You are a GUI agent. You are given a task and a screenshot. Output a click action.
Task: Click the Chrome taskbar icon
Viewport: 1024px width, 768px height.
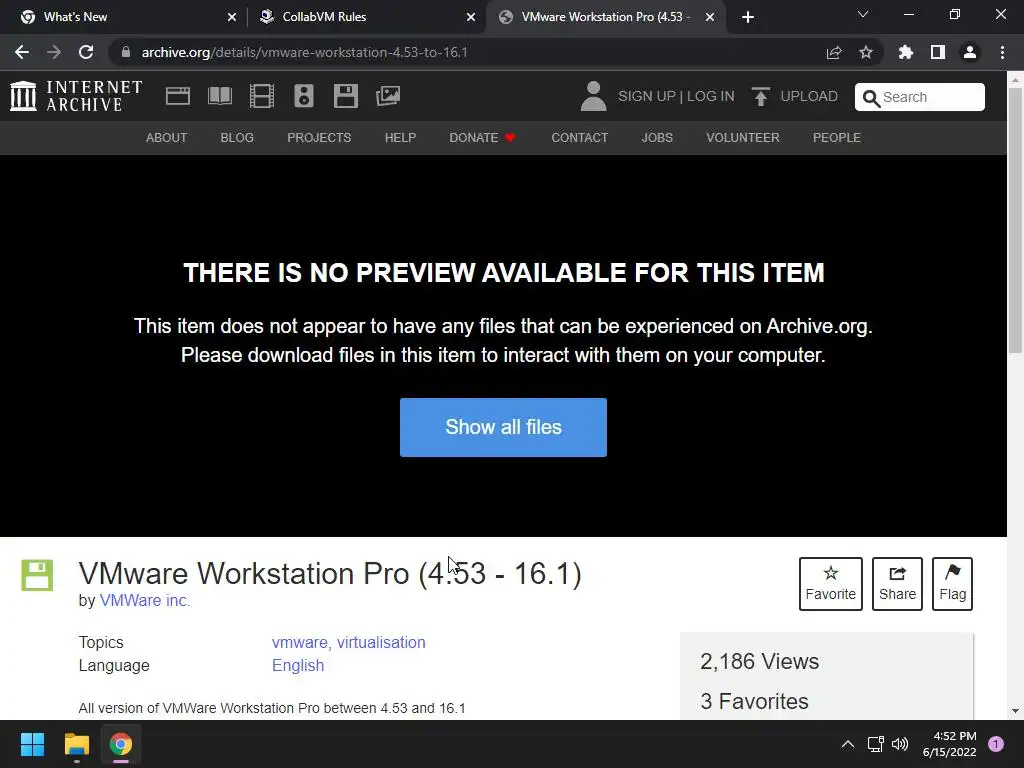121,744
